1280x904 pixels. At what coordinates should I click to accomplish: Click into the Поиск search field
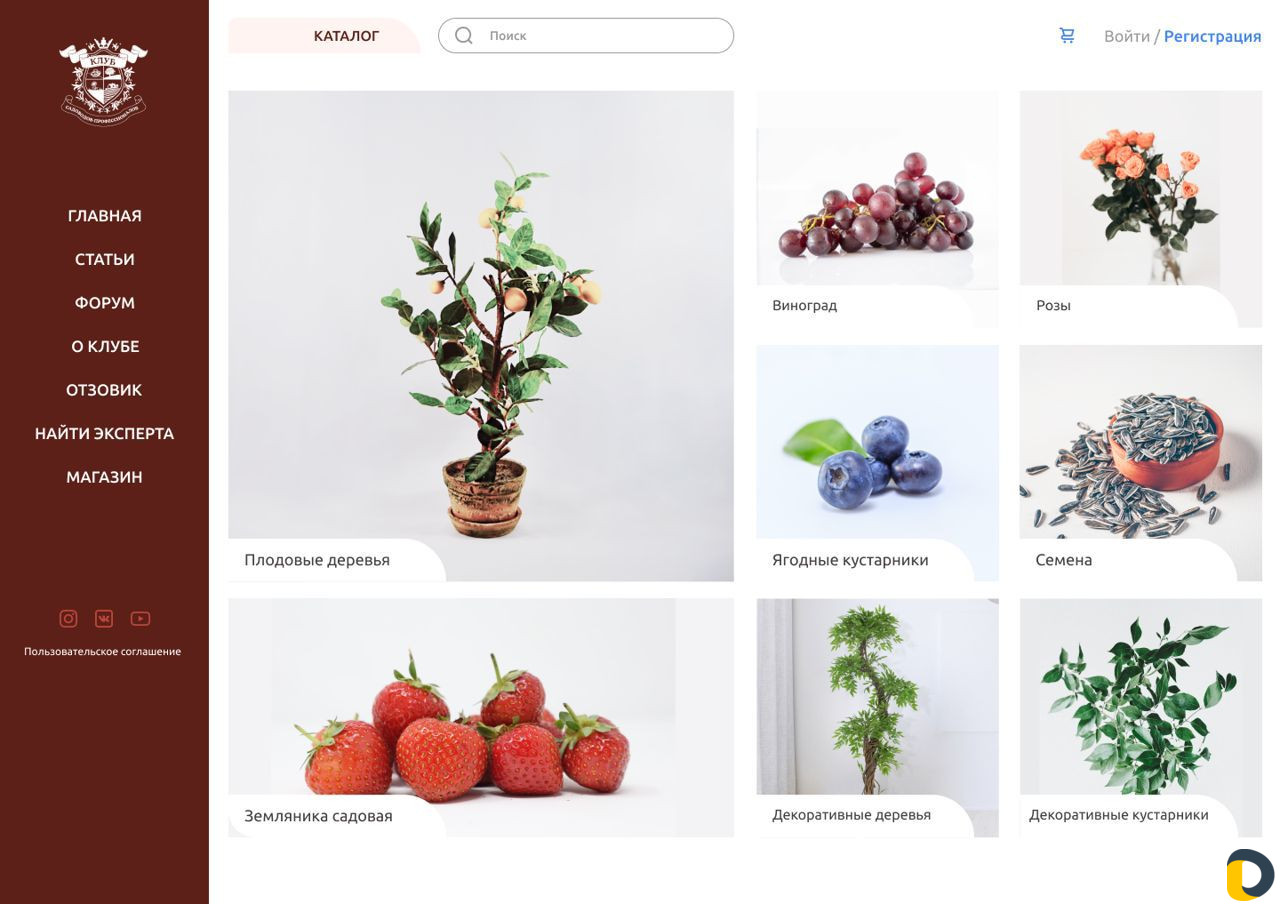pos(586,36)
